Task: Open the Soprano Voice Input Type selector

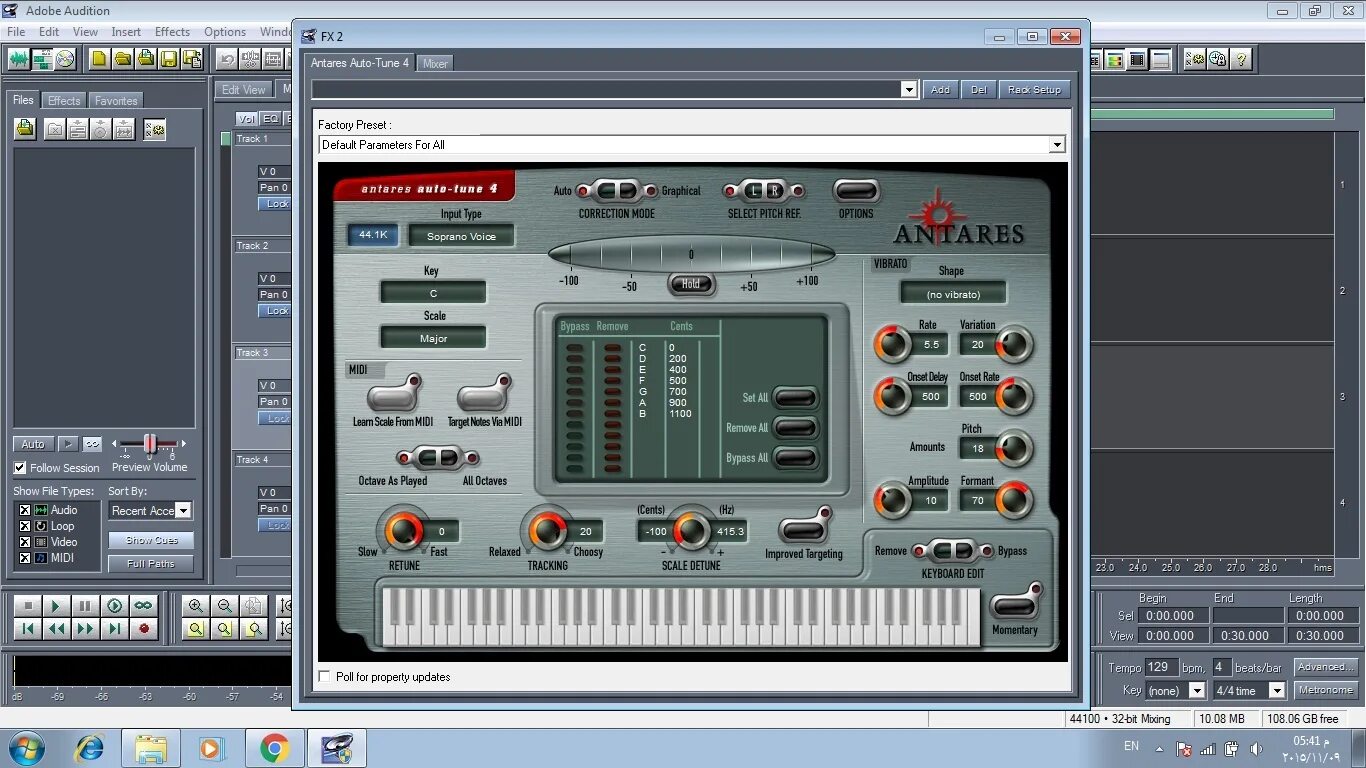Action: coord(461,236)
